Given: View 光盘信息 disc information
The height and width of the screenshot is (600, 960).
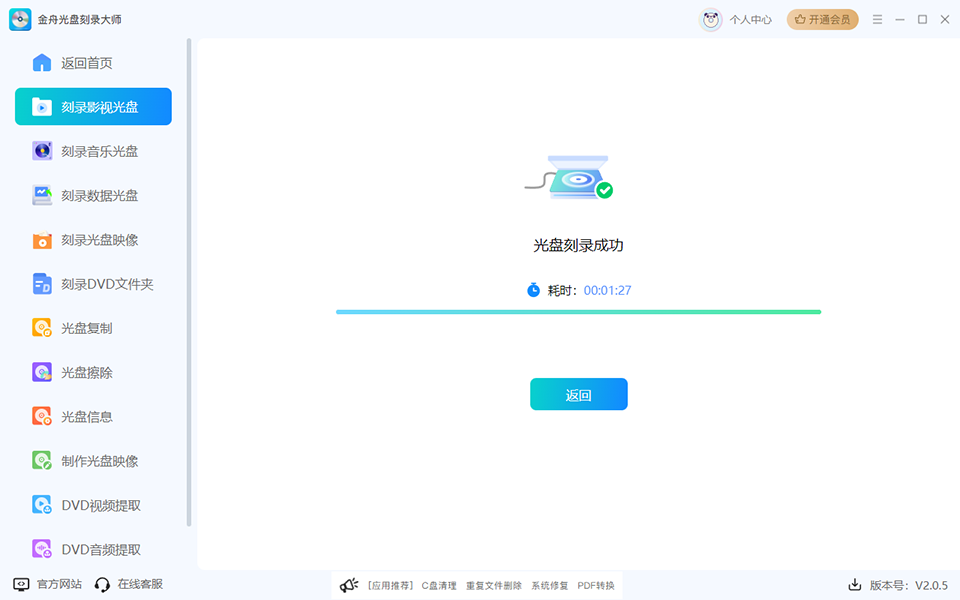Looking at the screenshot, I should (41, 415).
